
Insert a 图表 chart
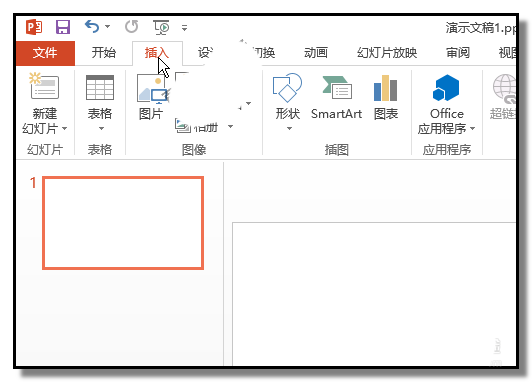click(x=385, y=98)
